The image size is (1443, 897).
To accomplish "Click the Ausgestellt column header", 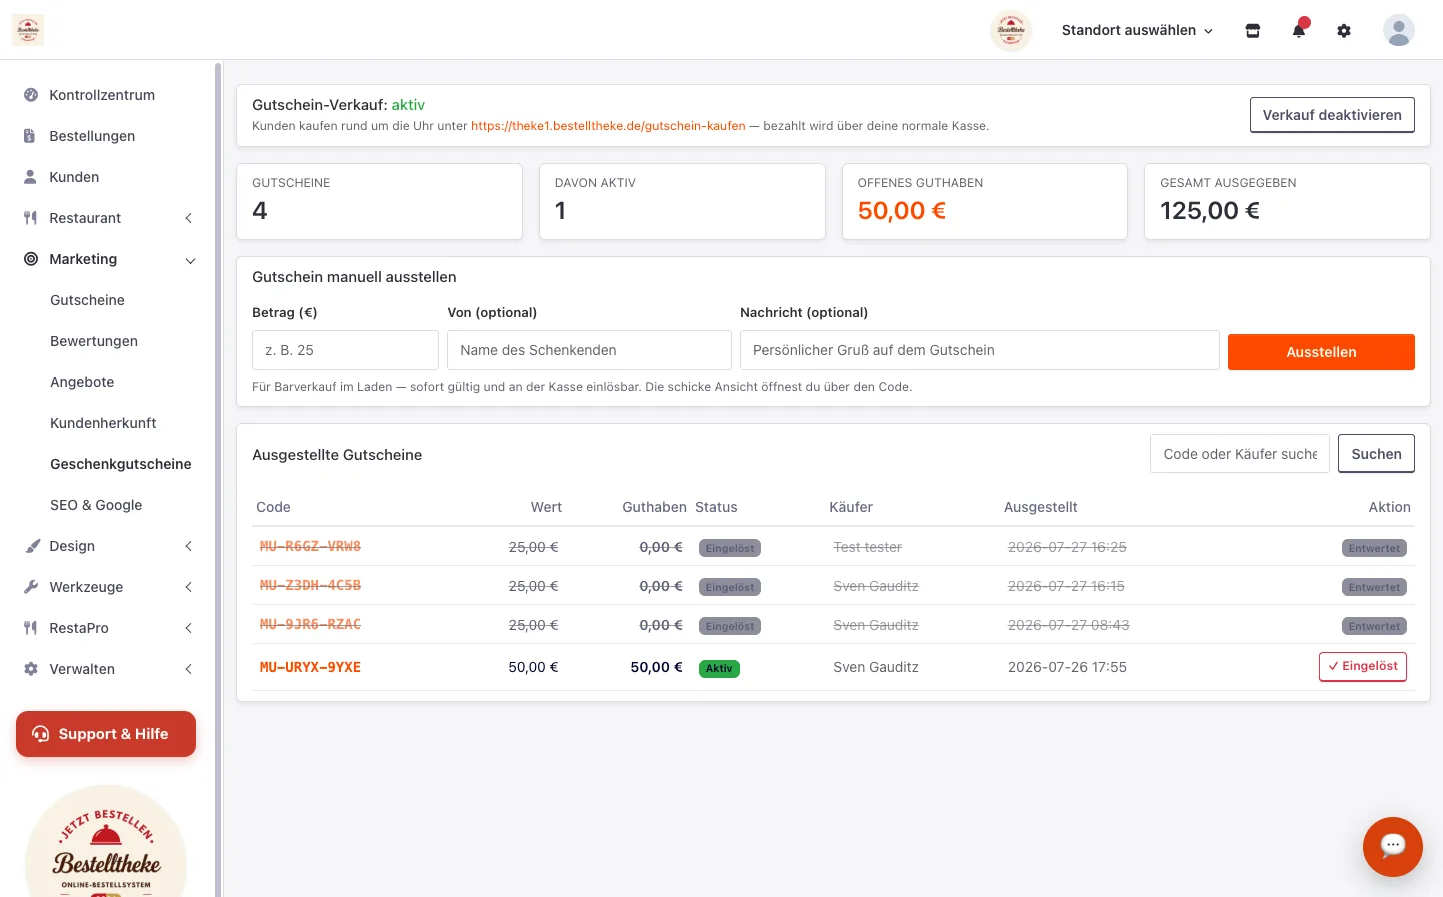I will coord(1040,507).
